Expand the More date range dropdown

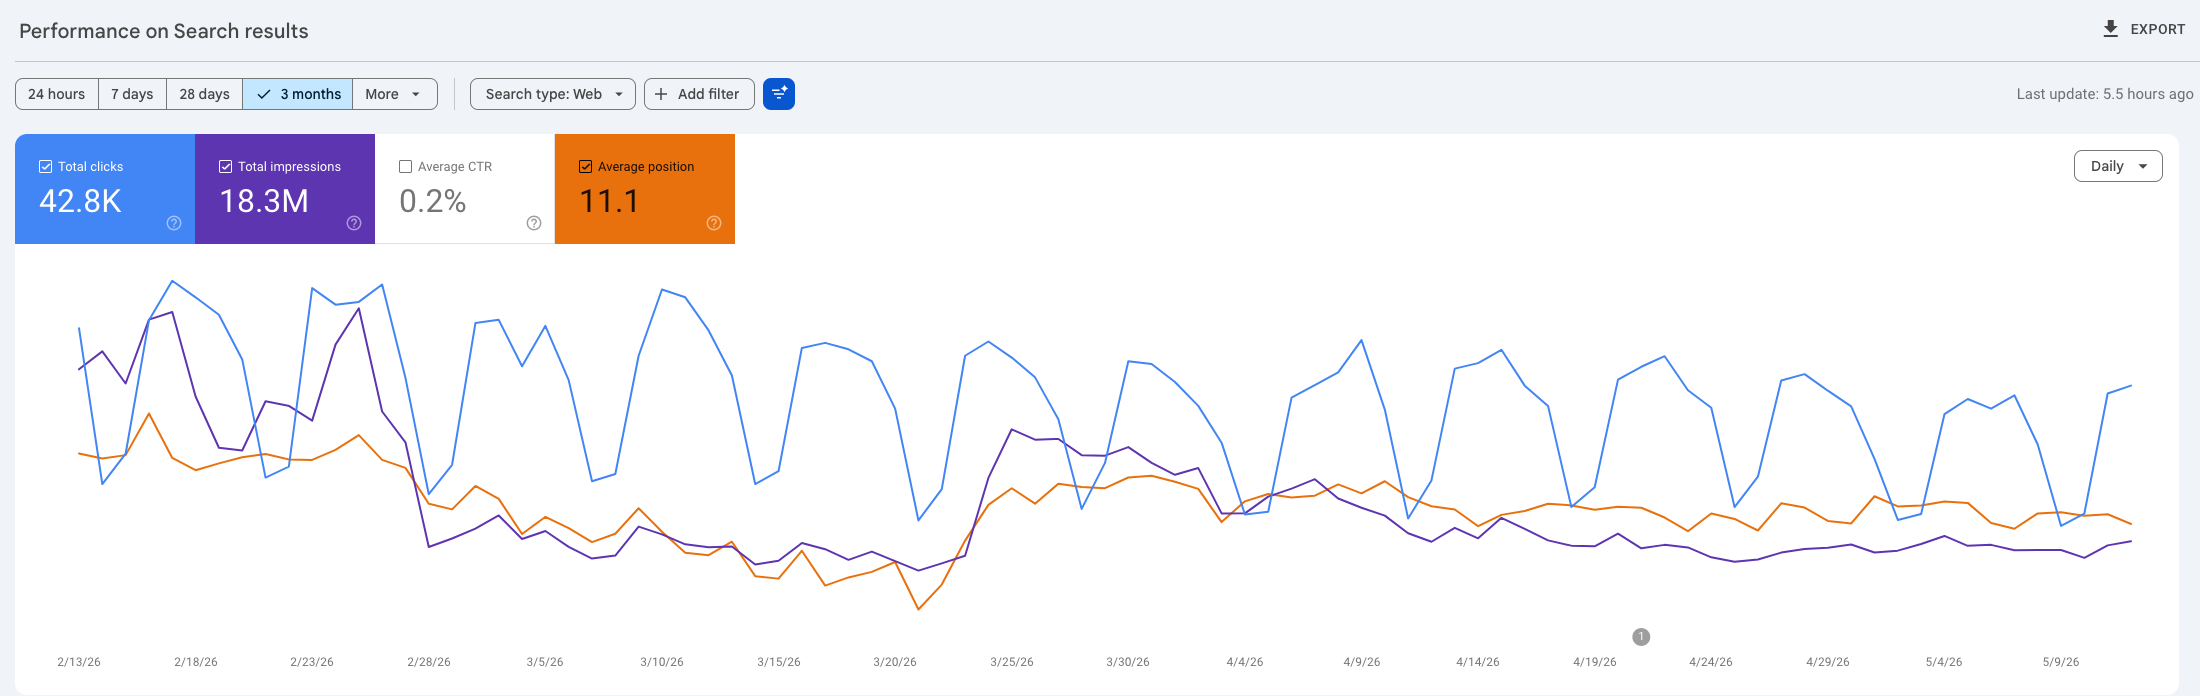coord(395,94)
